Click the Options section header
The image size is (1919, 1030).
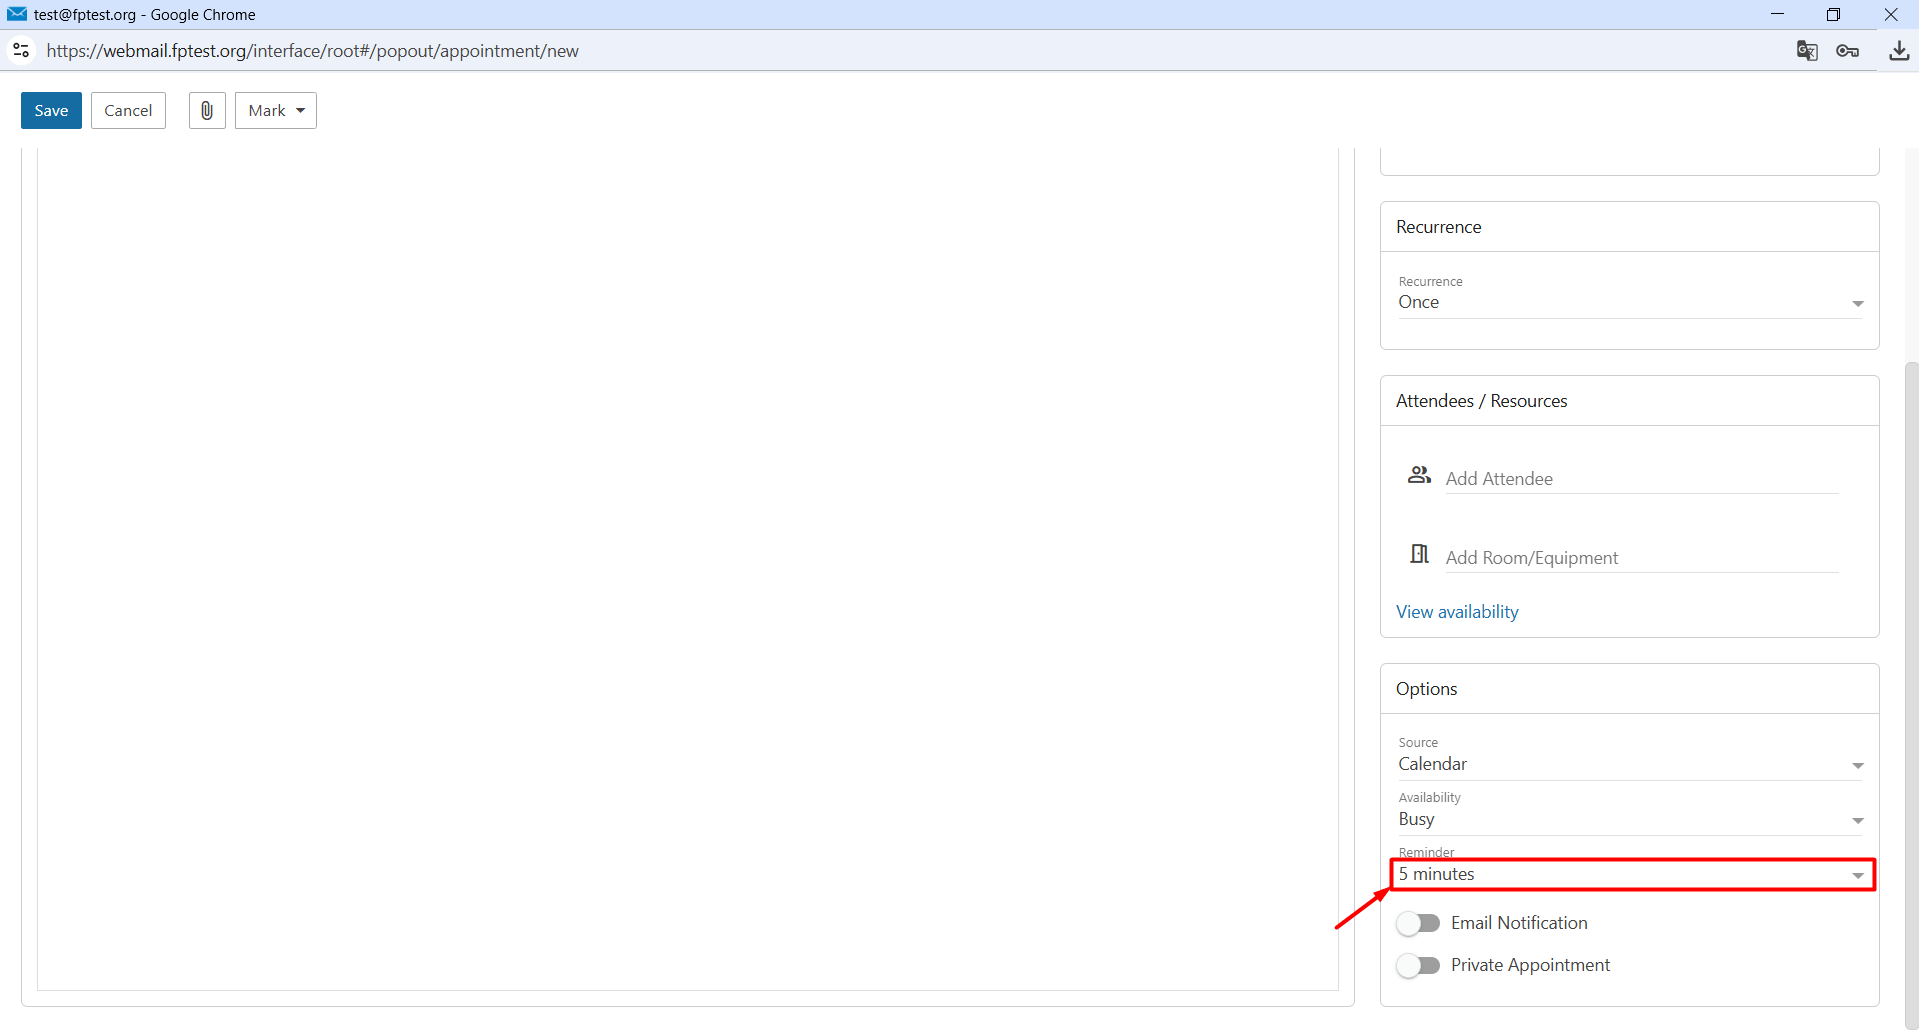[1630, 689]
